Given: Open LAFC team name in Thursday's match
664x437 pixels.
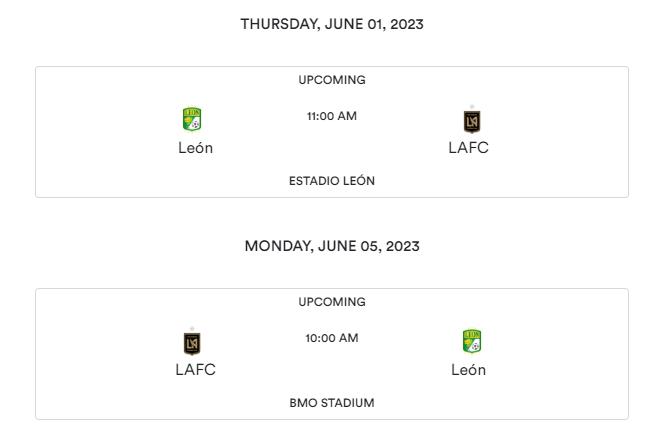Looking at the screenshot, I should coord(468,148).
